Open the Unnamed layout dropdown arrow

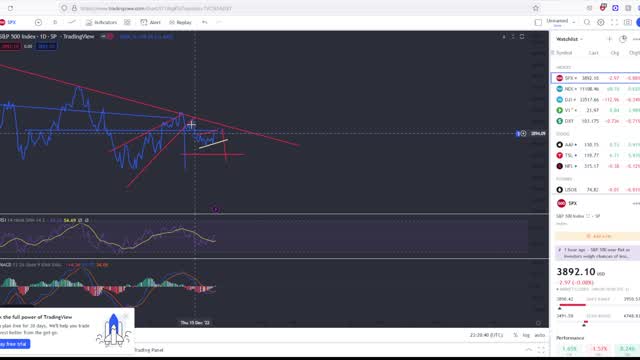574,22
